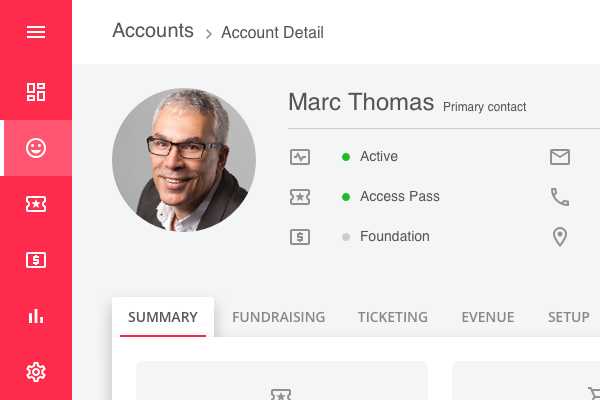Click the phone contact icon
This screenshot has height=400, width=600.
click(x=560, y=197)
